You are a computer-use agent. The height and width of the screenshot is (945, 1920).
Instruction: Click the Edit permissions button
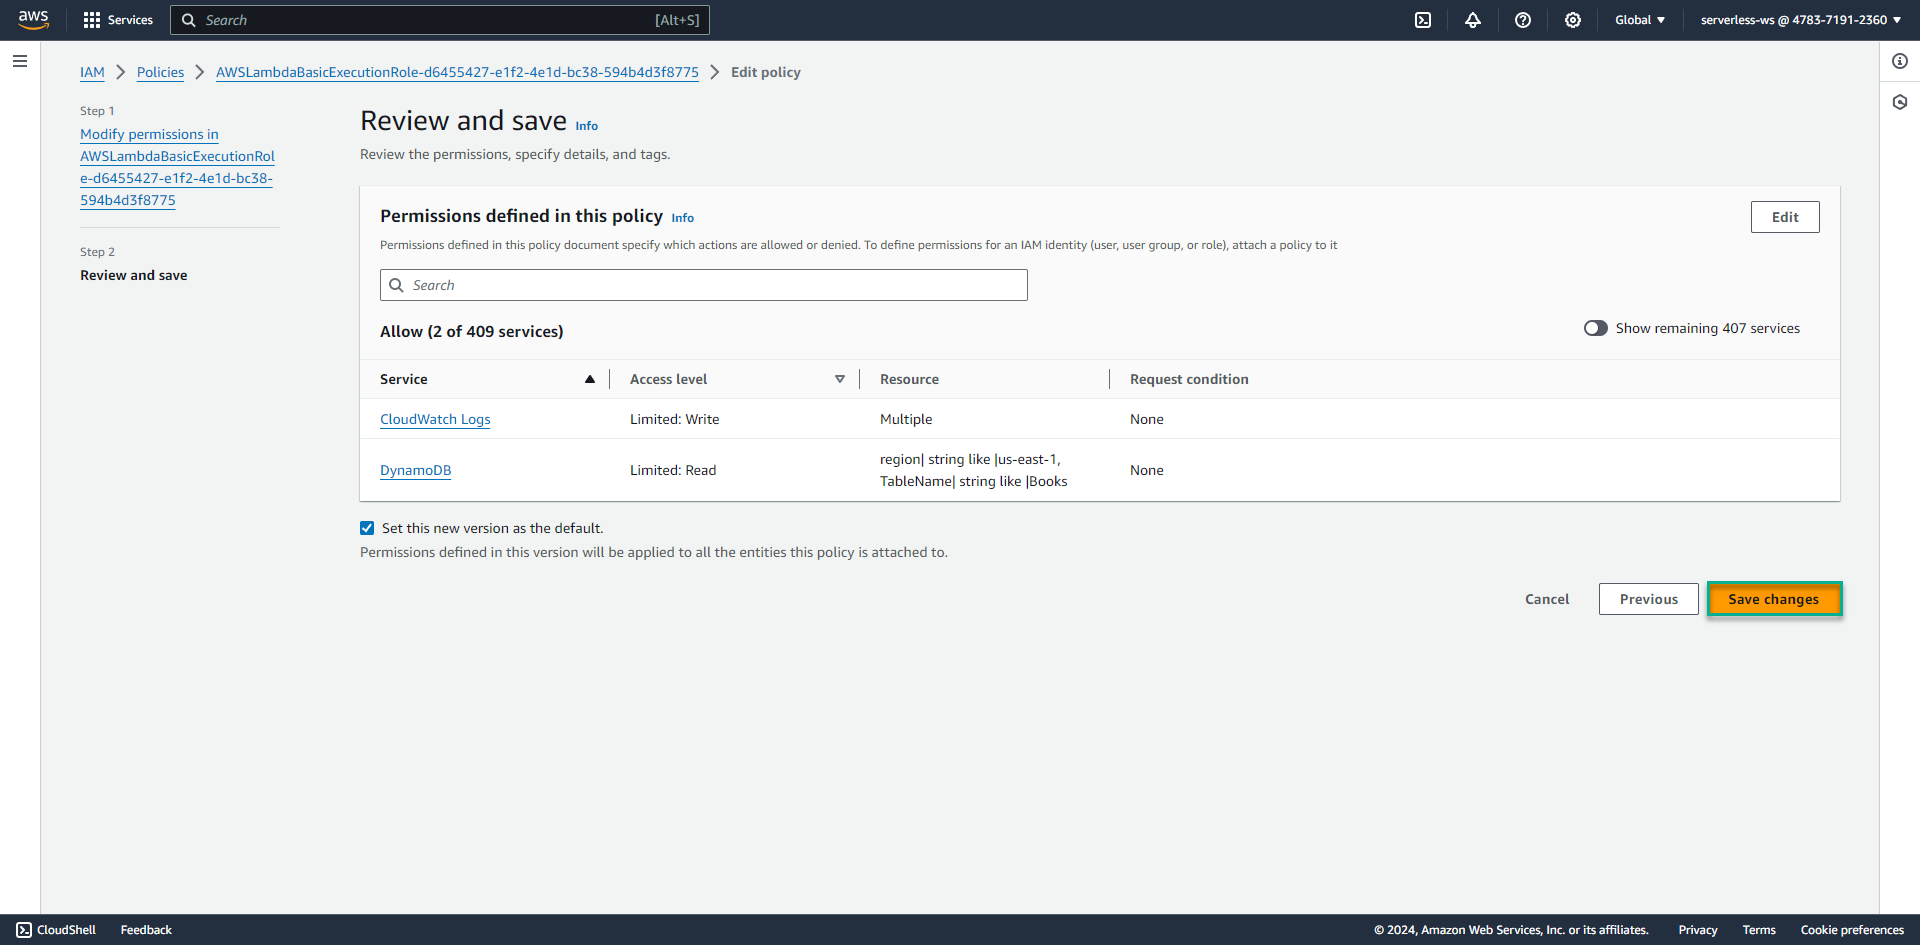point(1785,217)
